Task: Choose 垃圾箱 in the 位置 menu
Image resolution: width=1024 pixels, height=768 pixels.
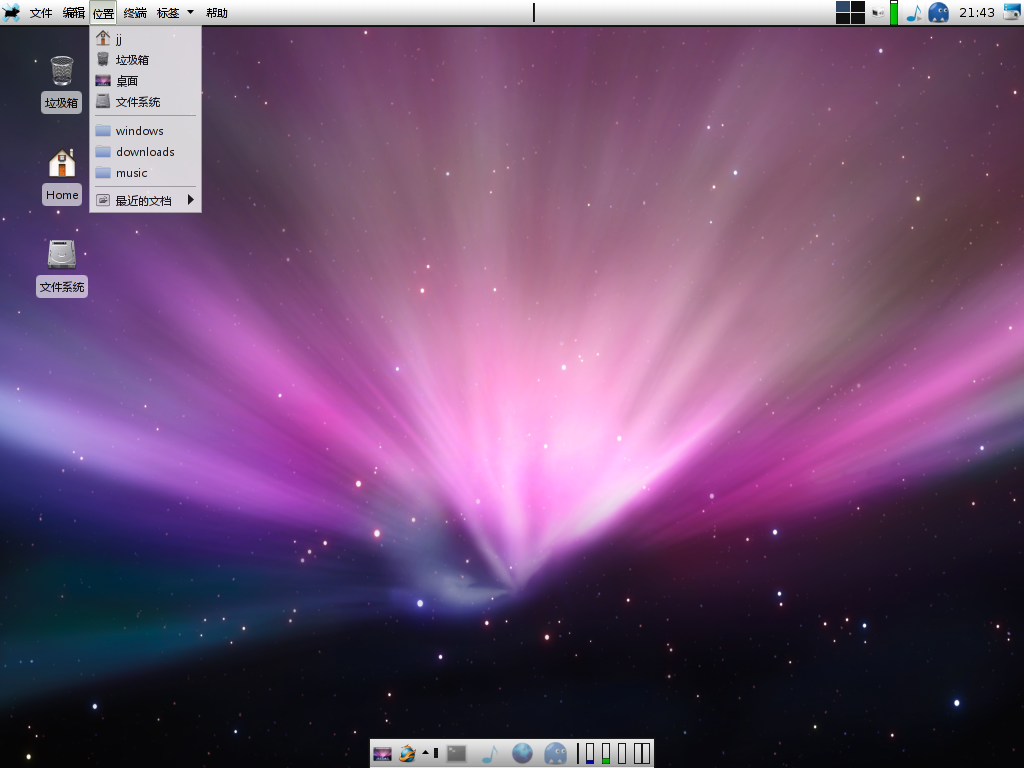Action: coord(145,60)
